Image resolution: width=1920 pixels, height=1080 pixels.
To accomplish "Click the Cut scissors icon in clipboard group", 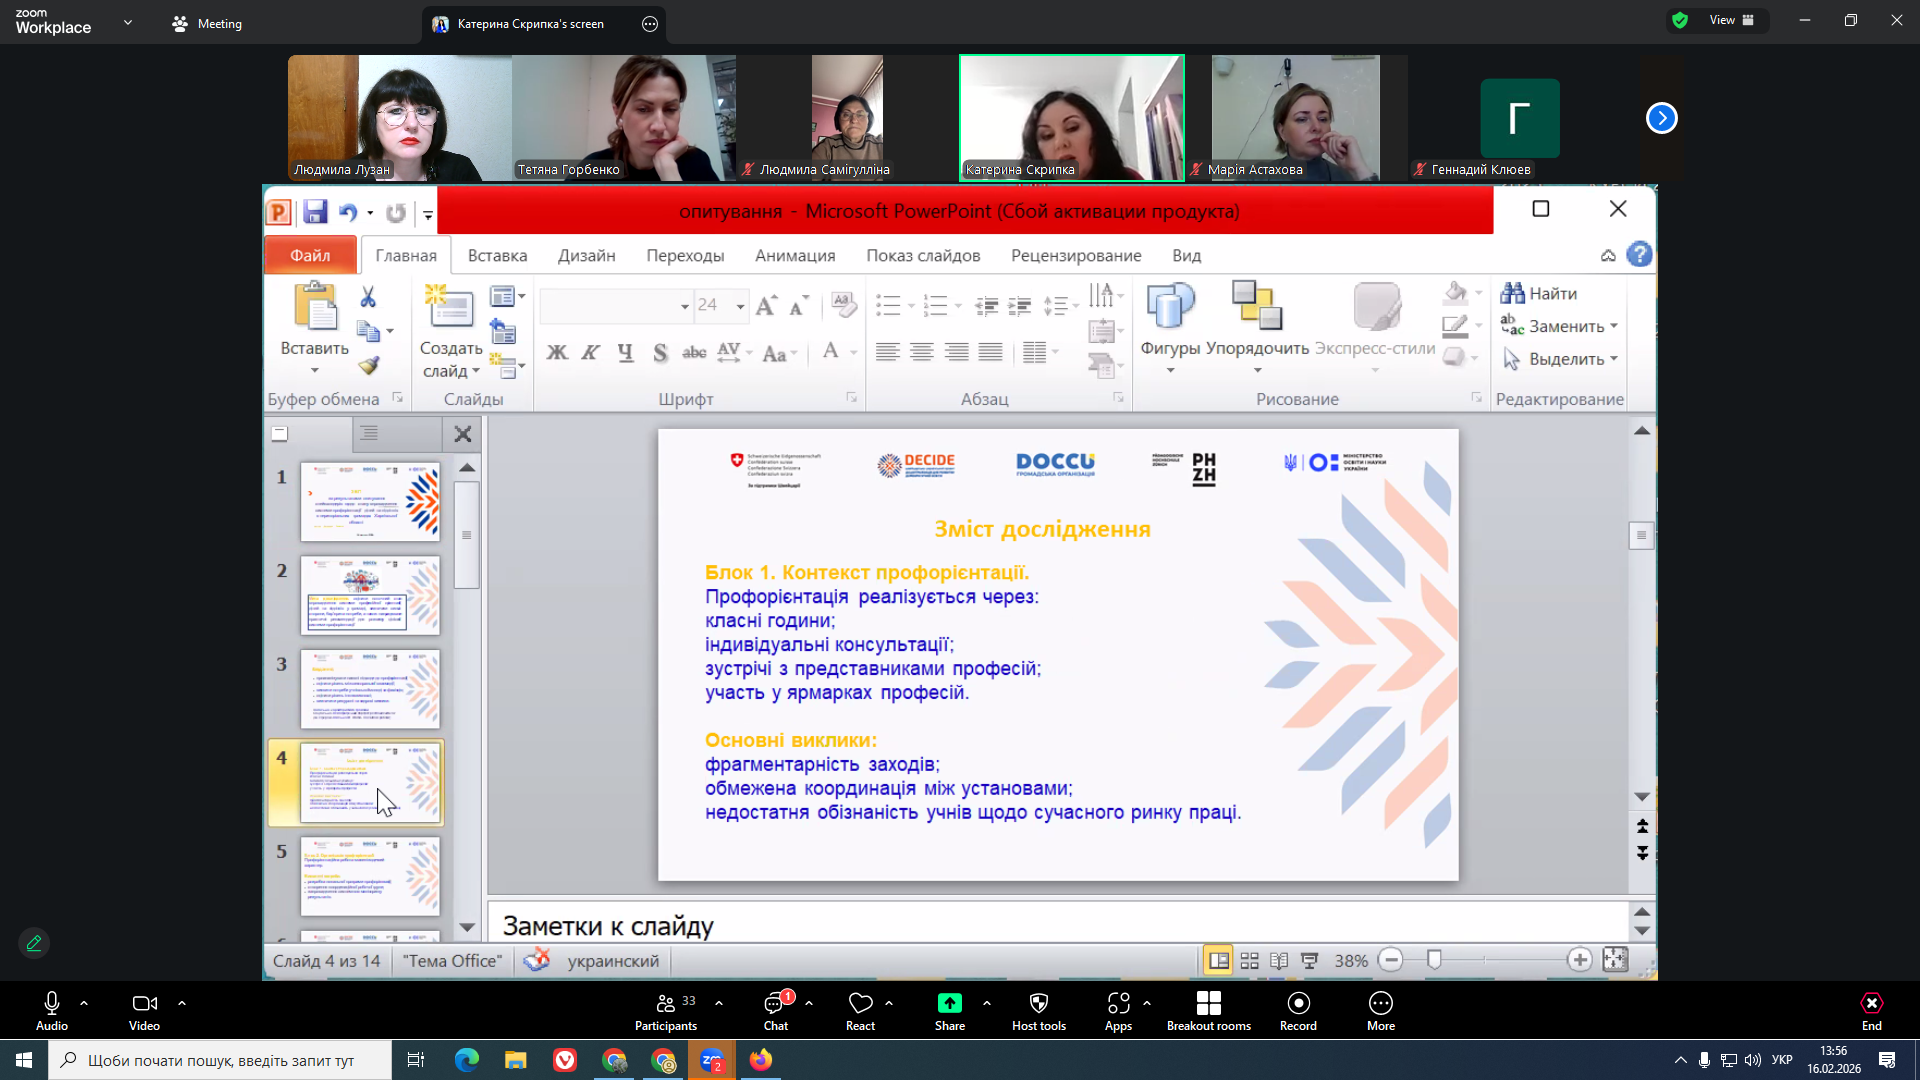I will [x=368, y=297].
